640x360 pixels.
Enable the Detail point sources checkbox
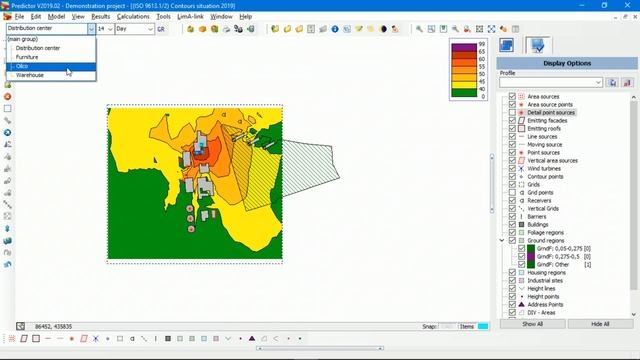click(512, 112)
